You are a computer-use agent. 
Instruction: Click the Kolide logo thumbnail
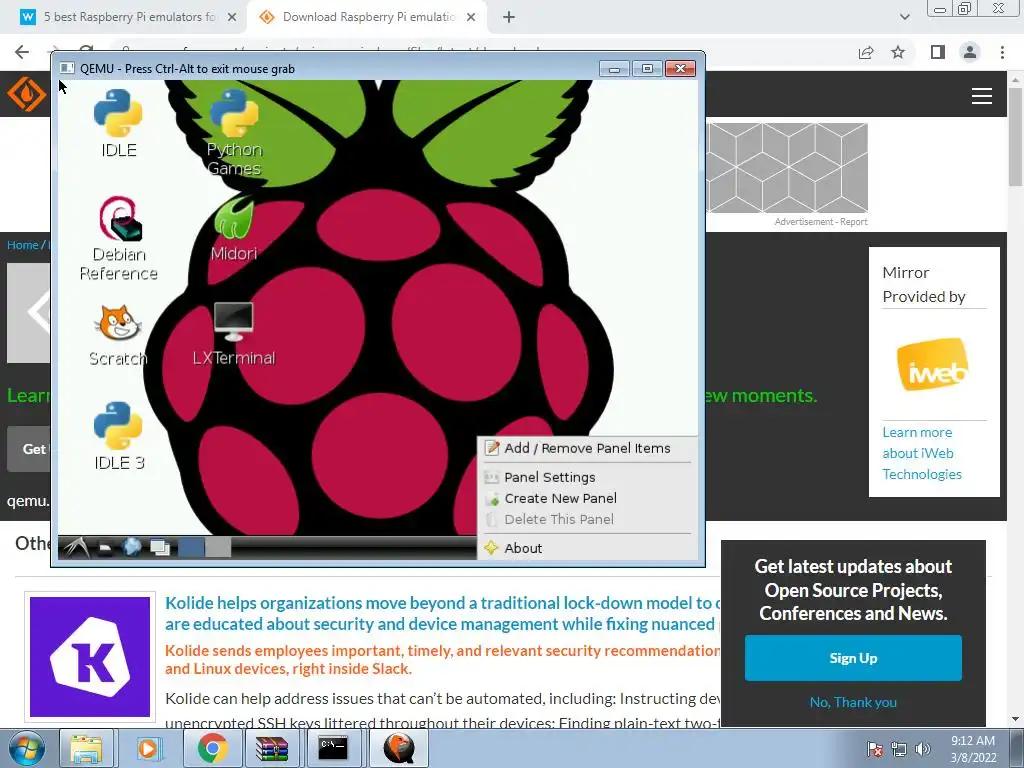click(x=90, y=656)
